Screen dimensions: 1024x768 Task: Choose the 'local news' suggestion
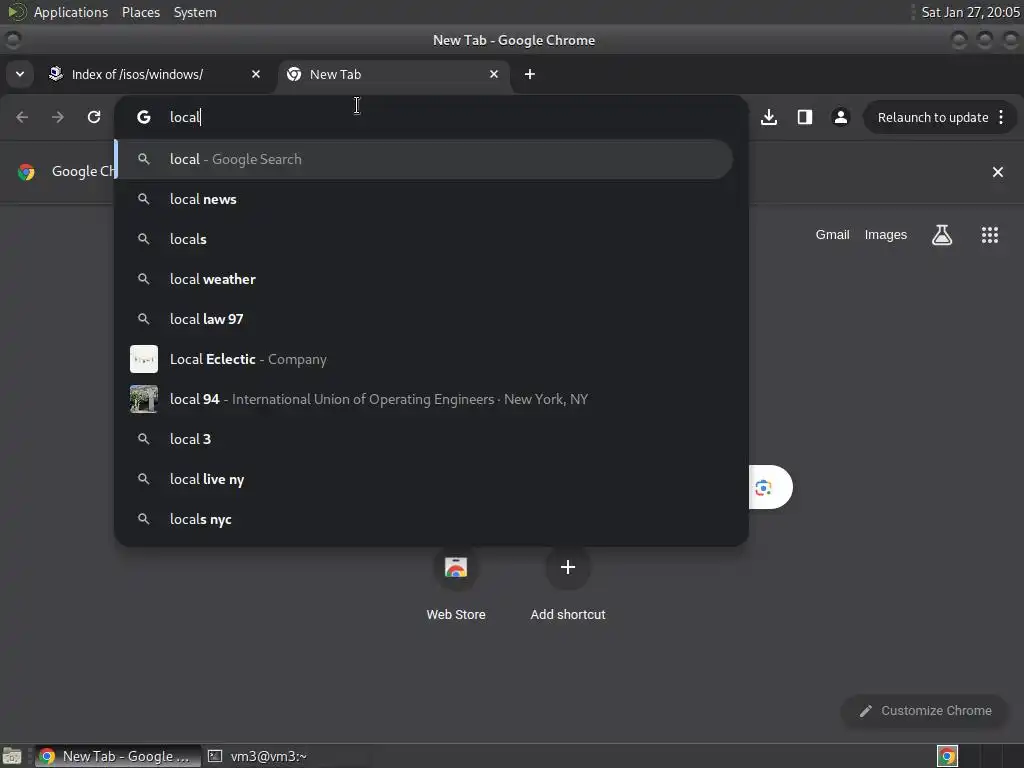424,199
